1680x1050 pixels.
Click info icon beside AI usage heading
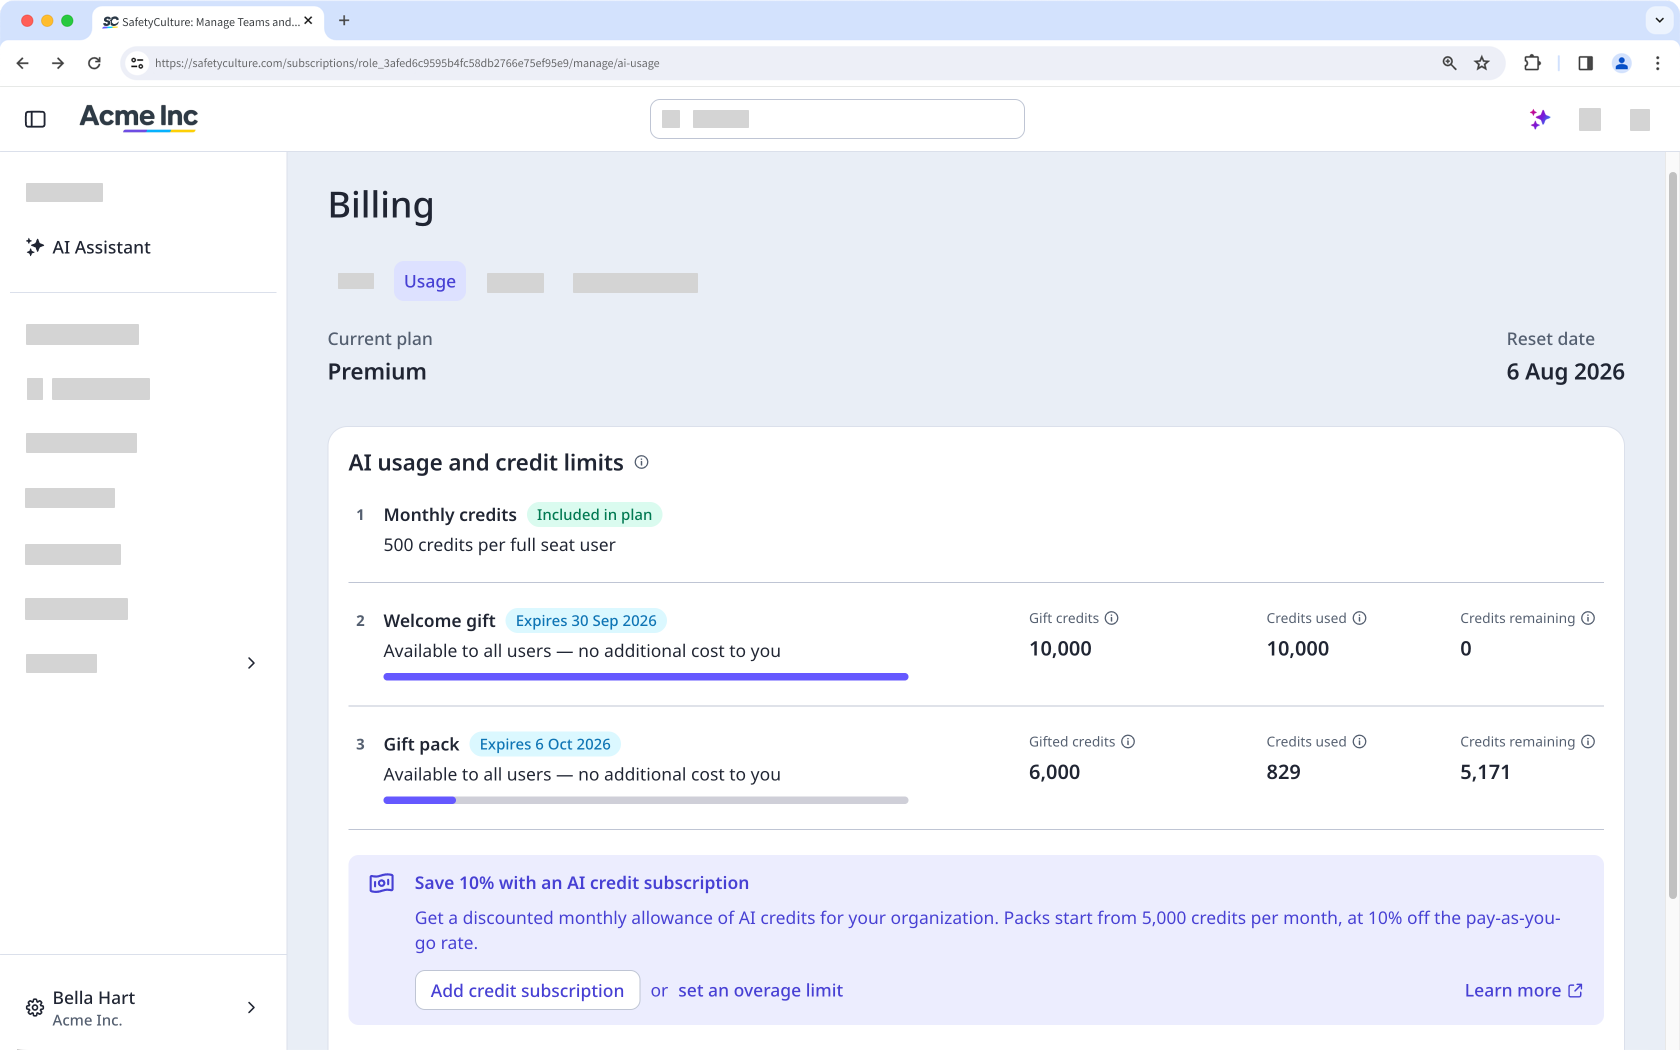642,462
